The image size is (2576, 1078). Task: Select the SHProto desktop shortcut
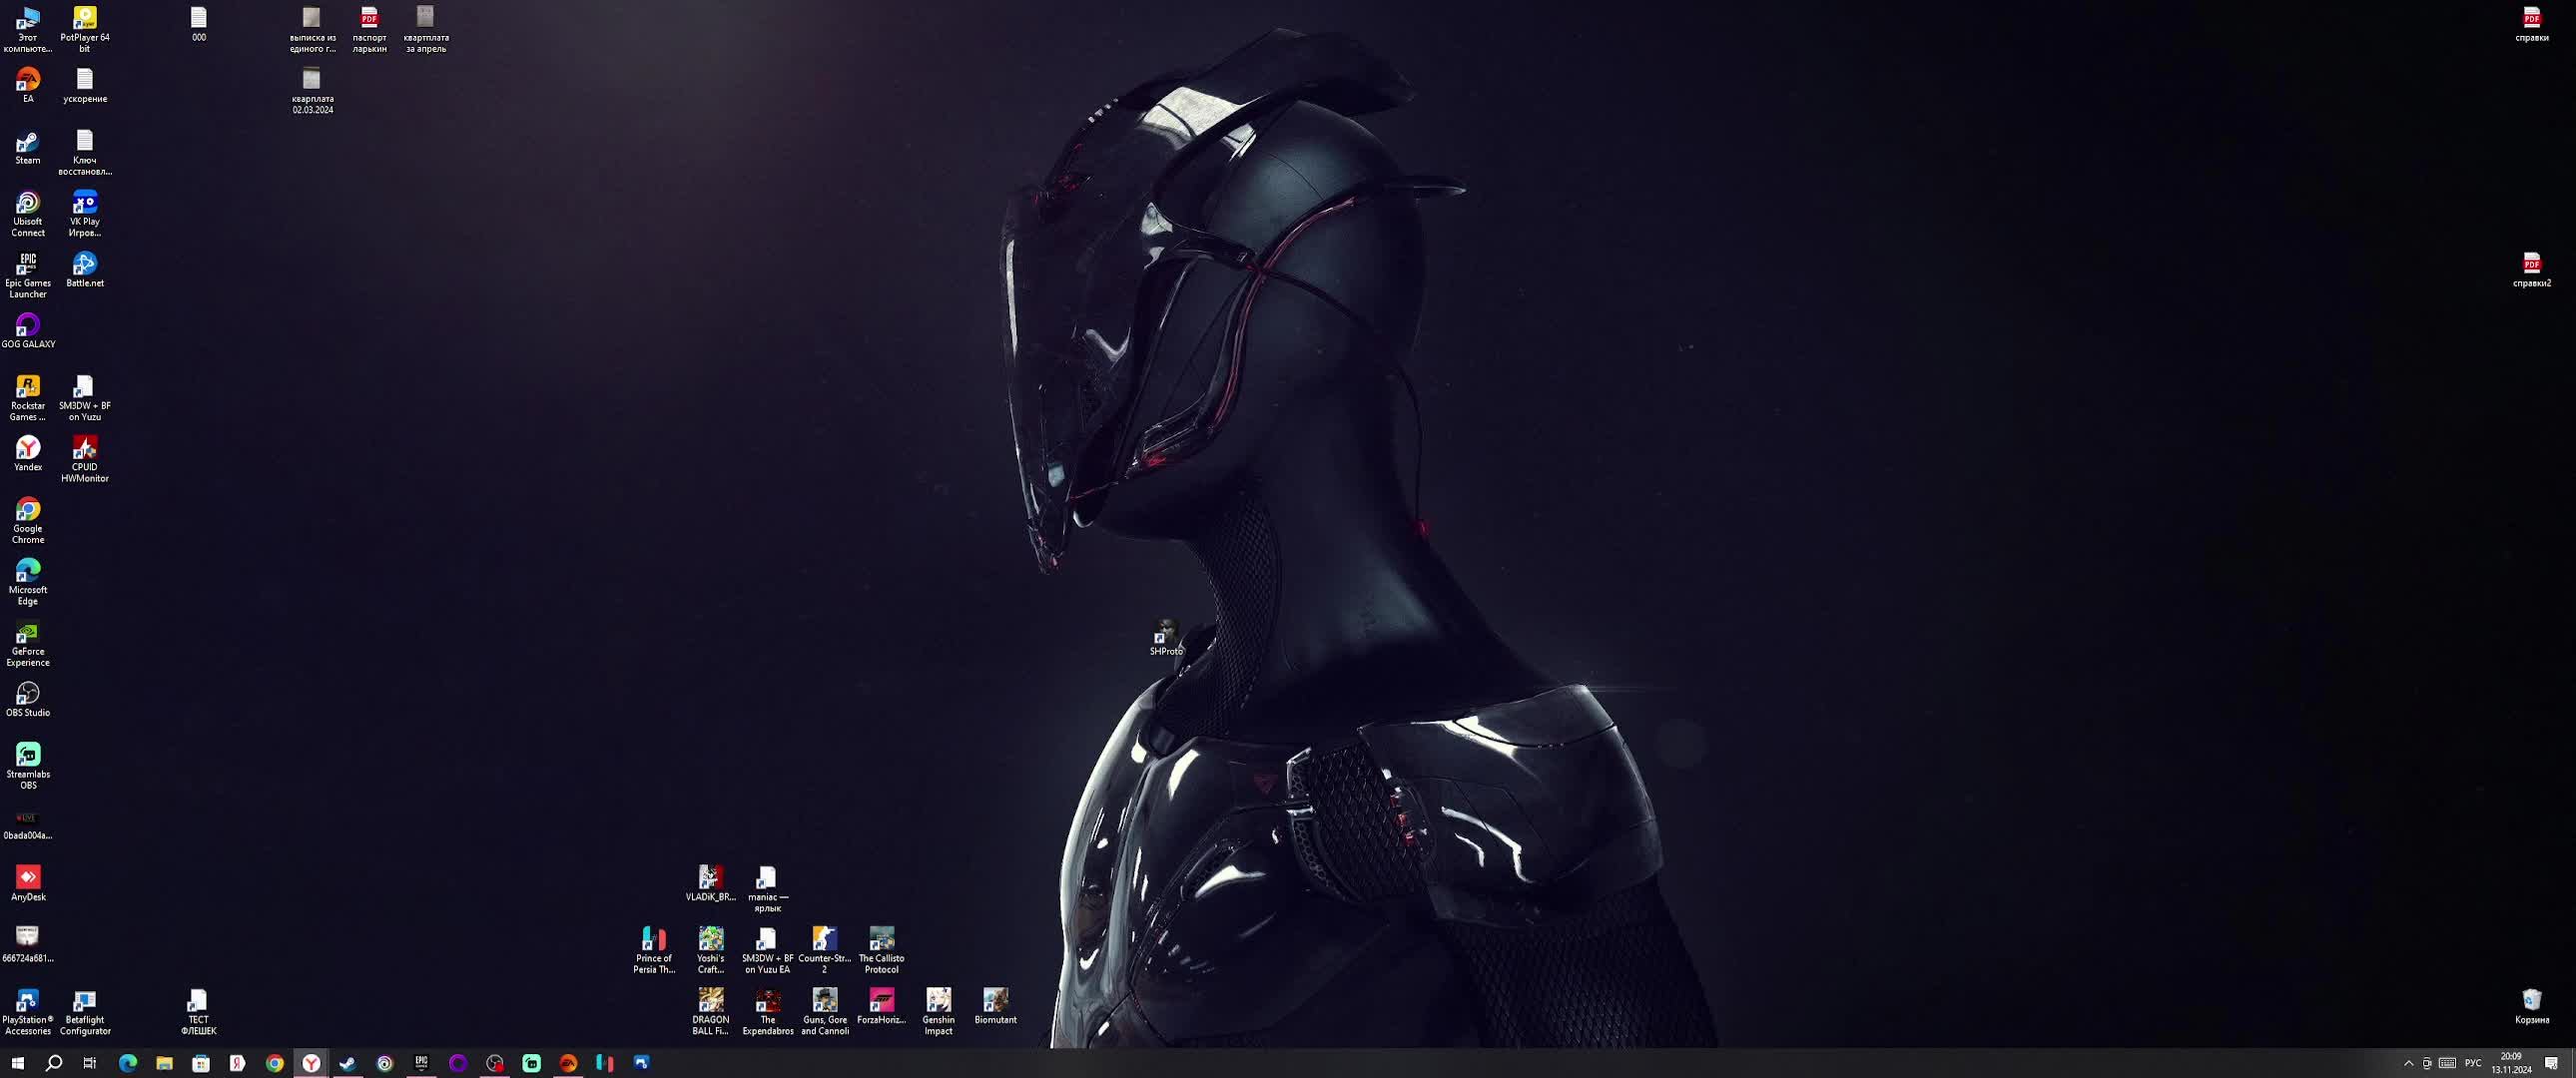[x=1166, y=638]
